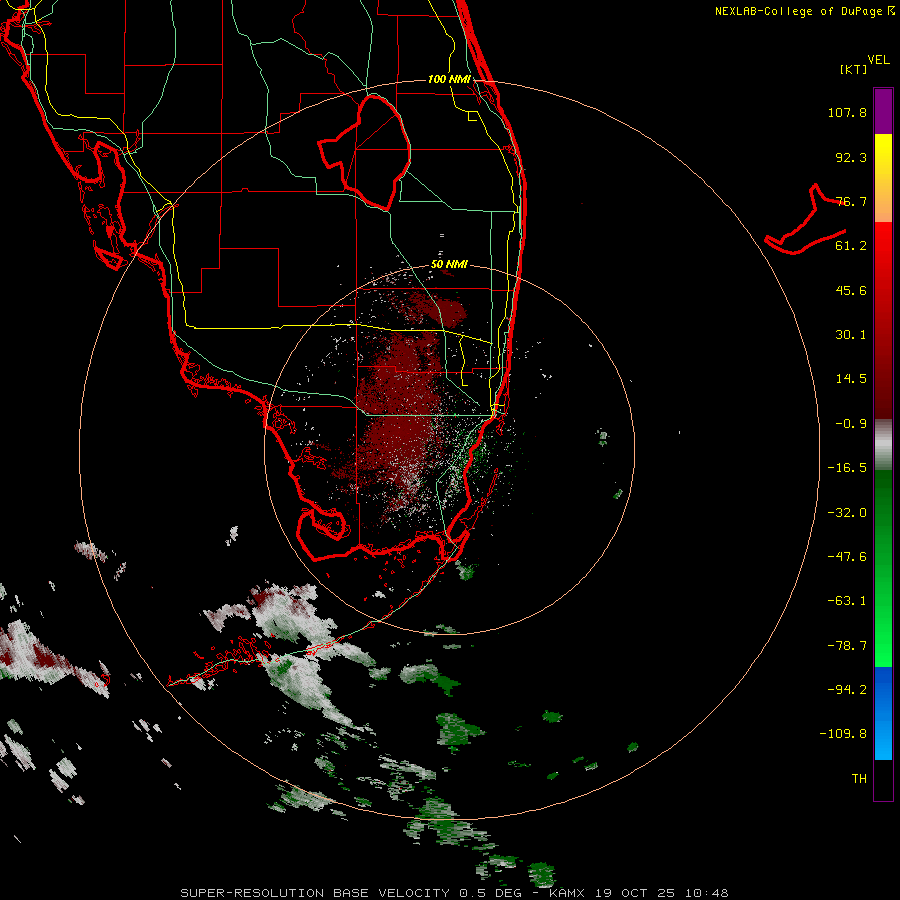Select the -63.1 scale value
This screenshot has width=900, height=900.
pos(847,601)
